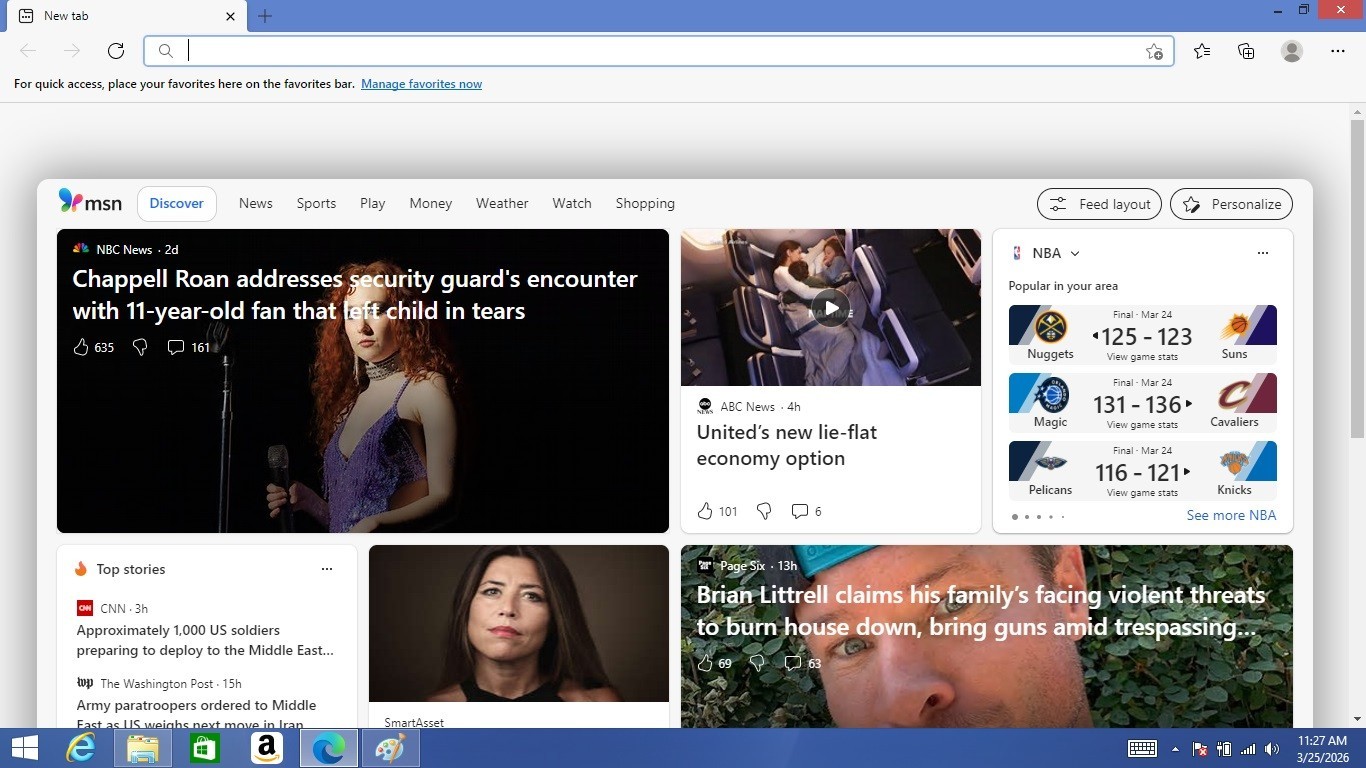Like the Brian Littrell story thumbs-up
Viewport: 1366px width, 768px height.
click(705, 663)
